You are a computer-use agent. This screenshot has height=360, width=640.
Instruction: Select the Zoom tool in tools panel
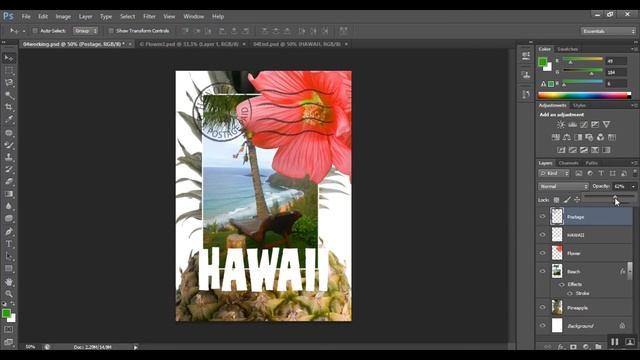[9, 294]
